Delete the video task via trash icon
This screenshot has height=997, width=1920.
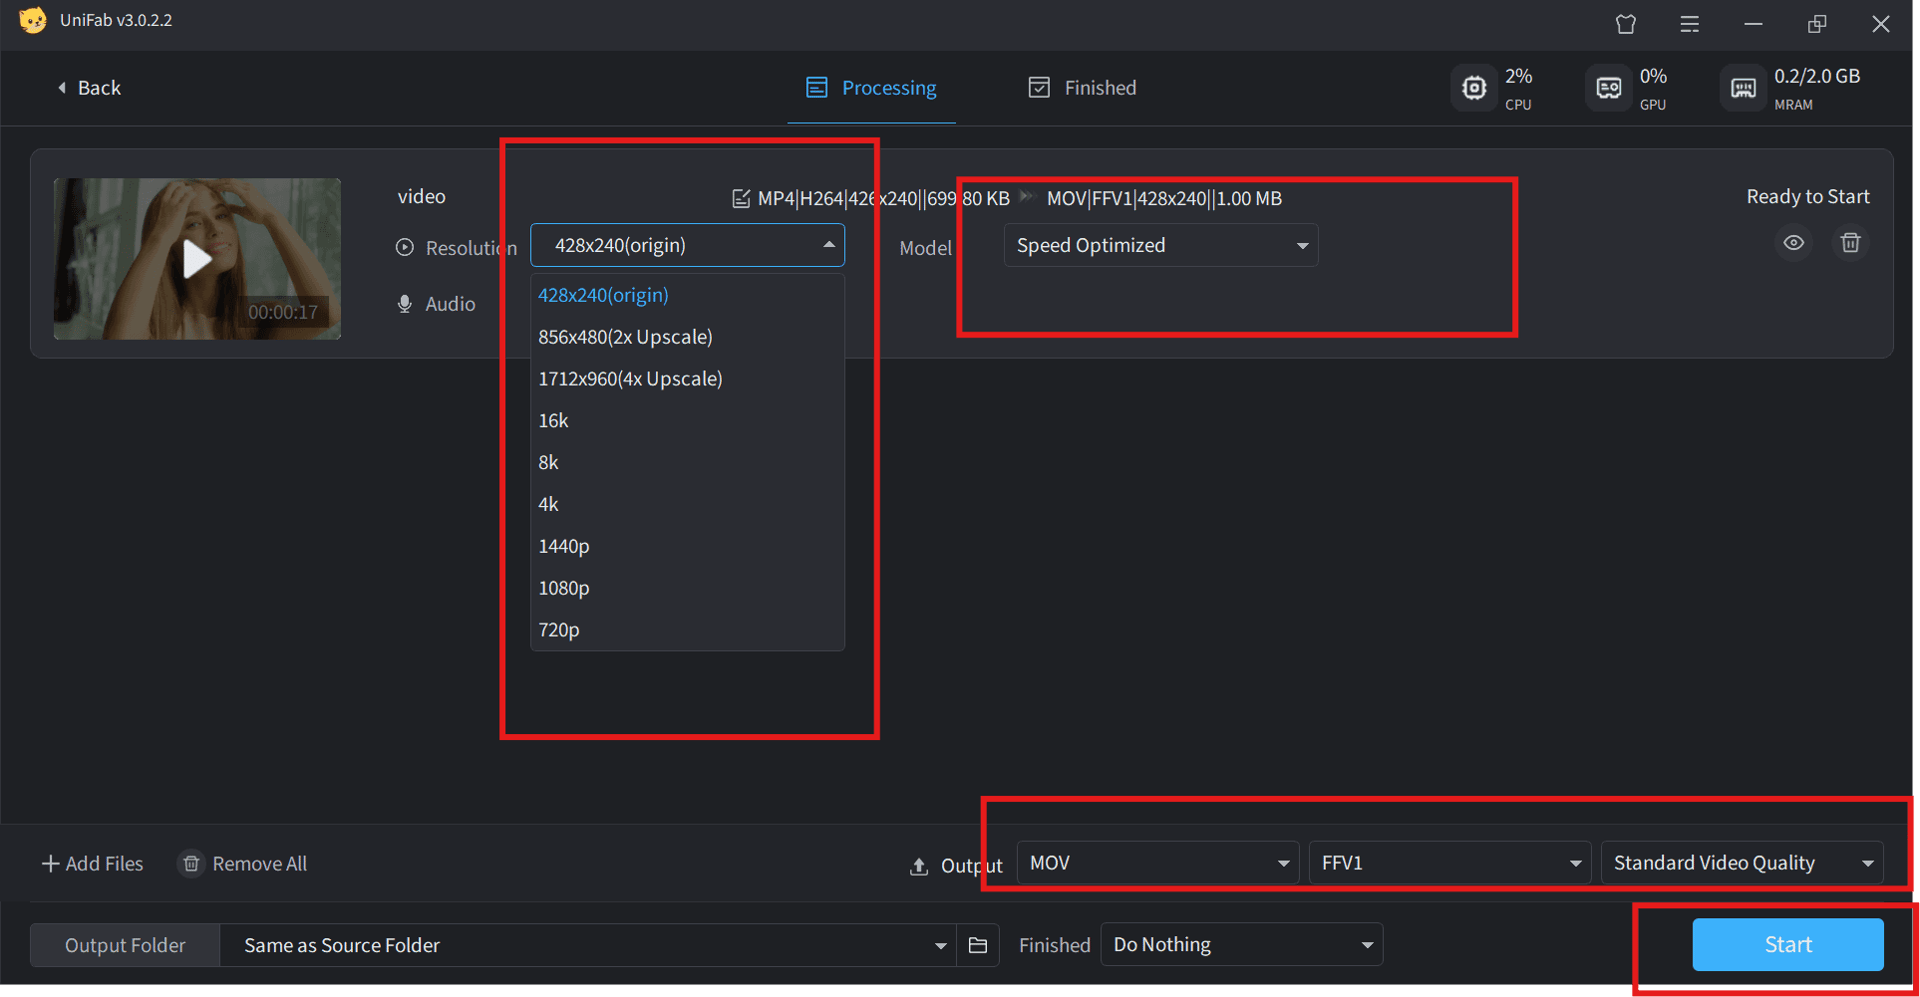click(x=1850, y=243)
